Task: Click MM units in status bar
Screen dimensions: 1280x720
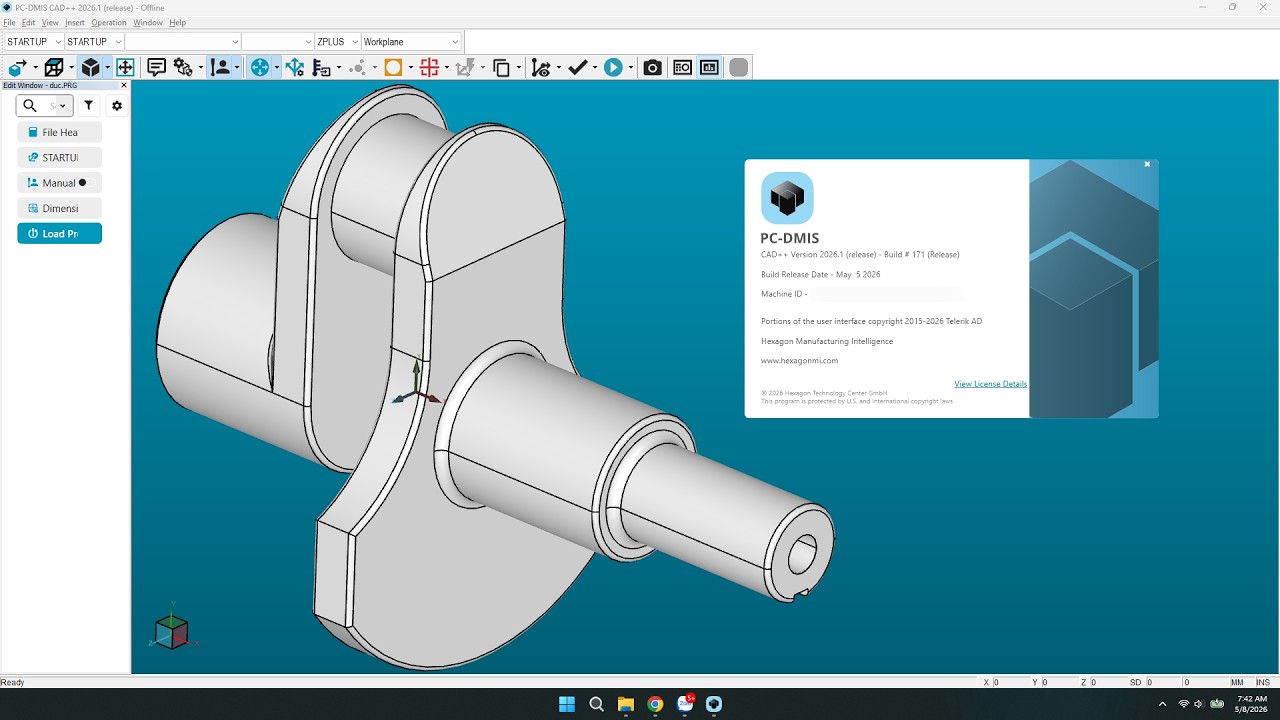Action: pyautogui.click(x=1237, y=682)
